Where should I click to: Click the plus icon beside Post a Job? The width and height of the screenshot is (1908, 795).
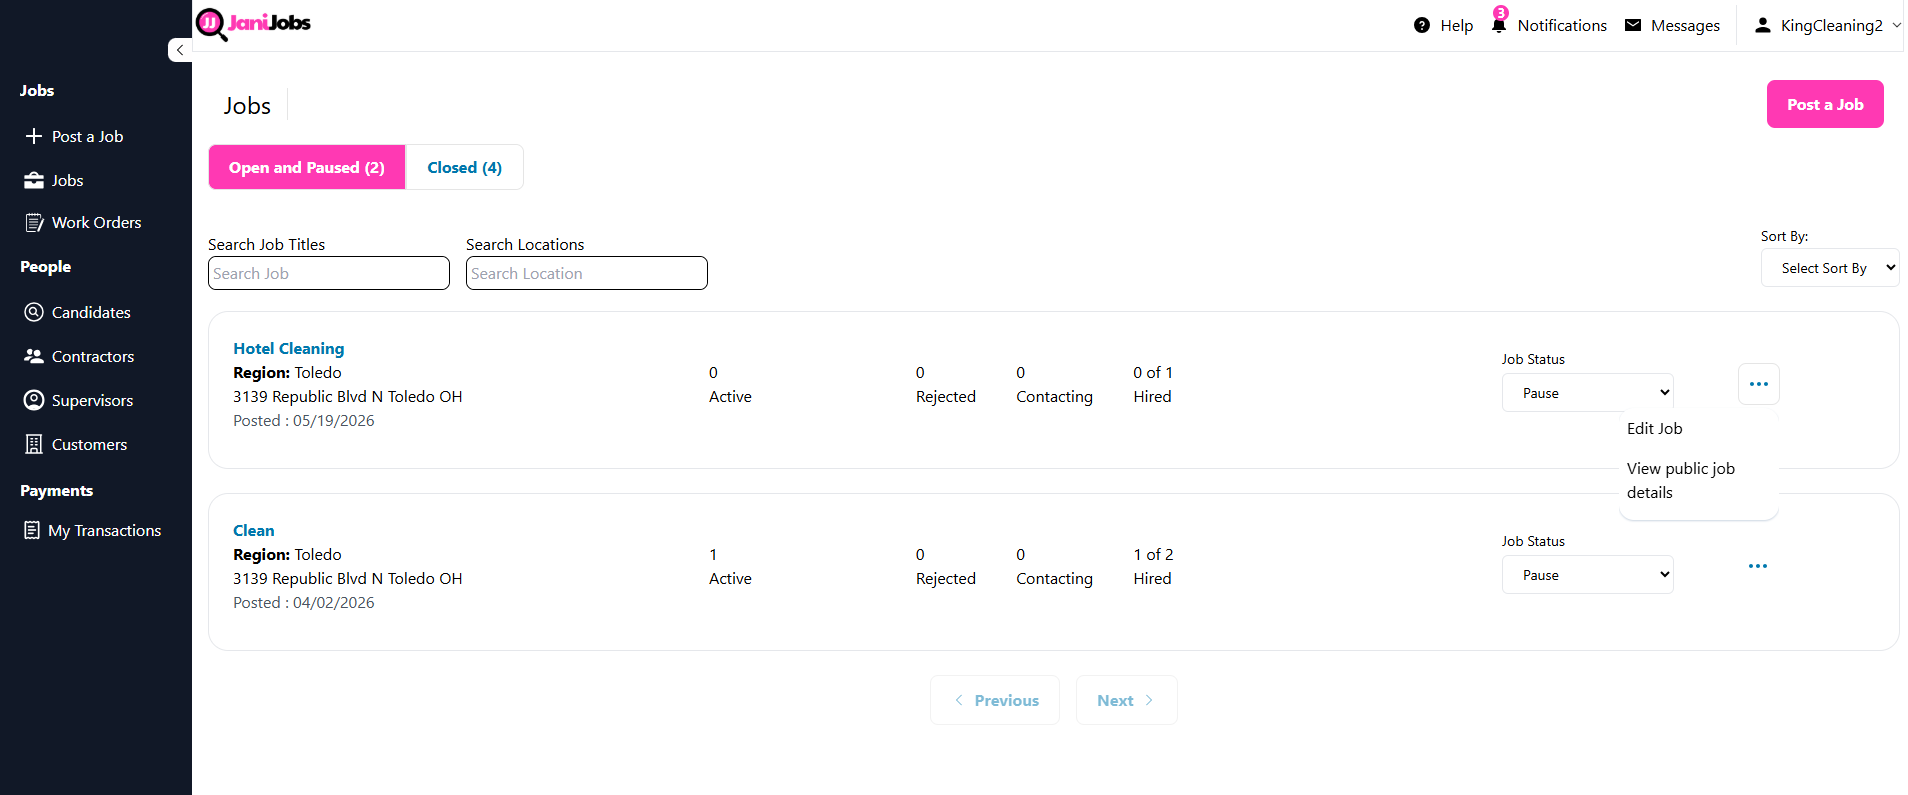(x=34, y=136)
